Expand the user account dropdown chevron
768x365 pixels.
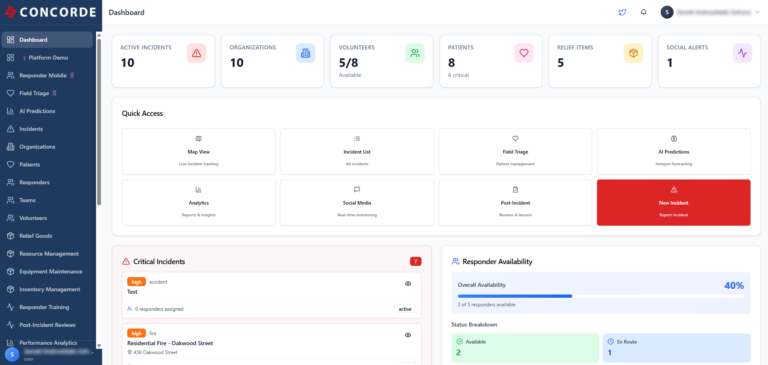(x=758, y=13)
